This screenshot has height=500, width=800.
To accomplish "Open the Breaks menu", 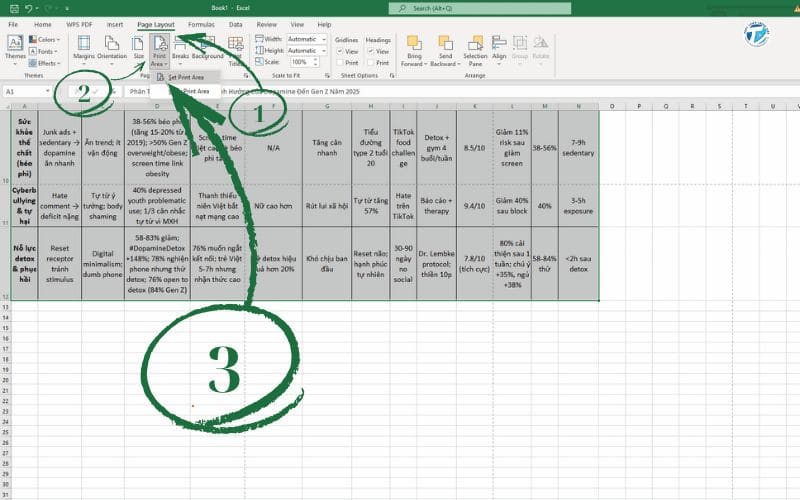I will (180, 50).
